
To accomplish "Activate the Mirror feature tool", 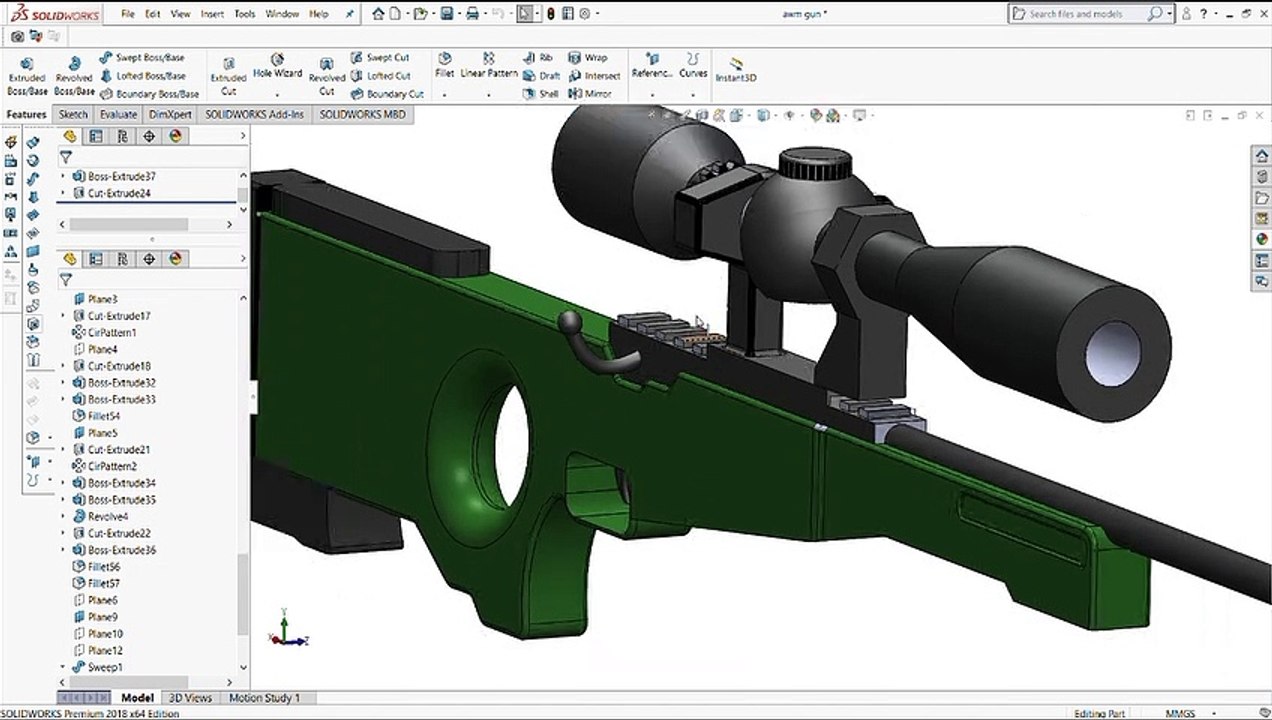I will pos(590,94).
